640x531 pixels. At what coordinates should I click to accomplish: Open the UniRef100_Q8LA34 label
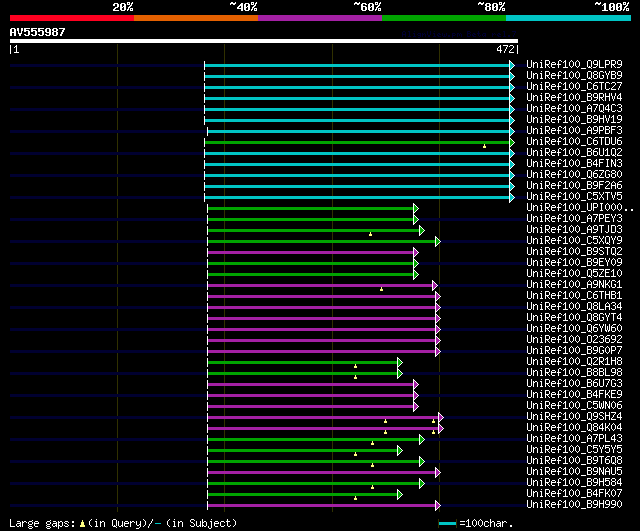point(574,307)
